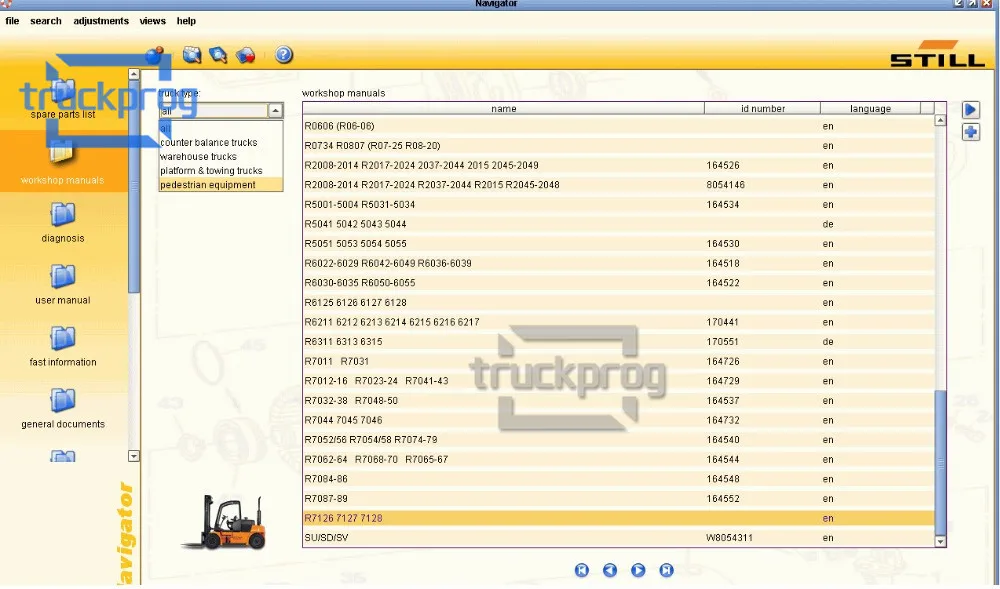
Task: Select 'pedestrian equipment' option
Action: (221, 185)
